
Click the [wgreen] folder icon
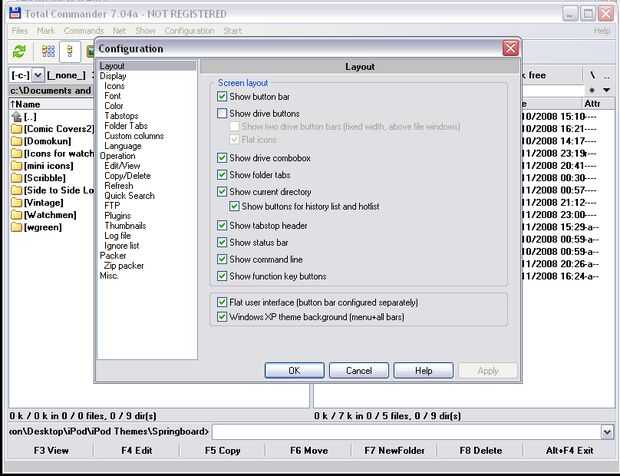point(16,227)
